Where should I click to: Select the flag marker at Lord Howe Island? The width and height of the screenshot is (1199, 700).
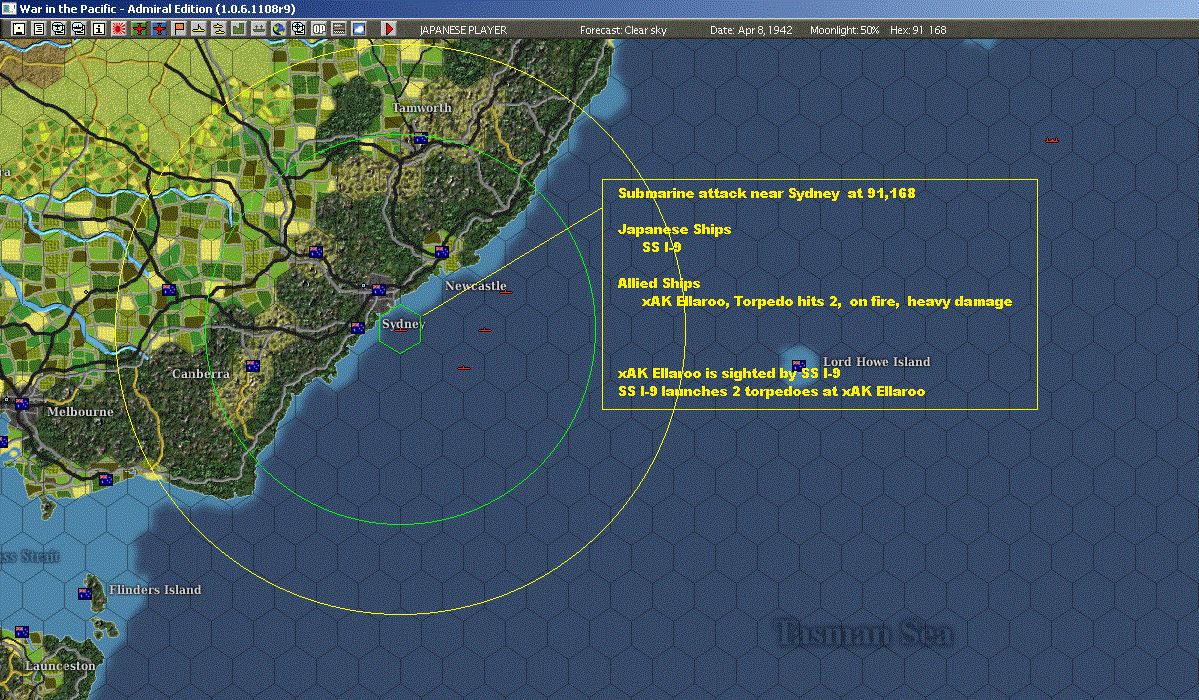pyautogui.click(x=798, y=365)
